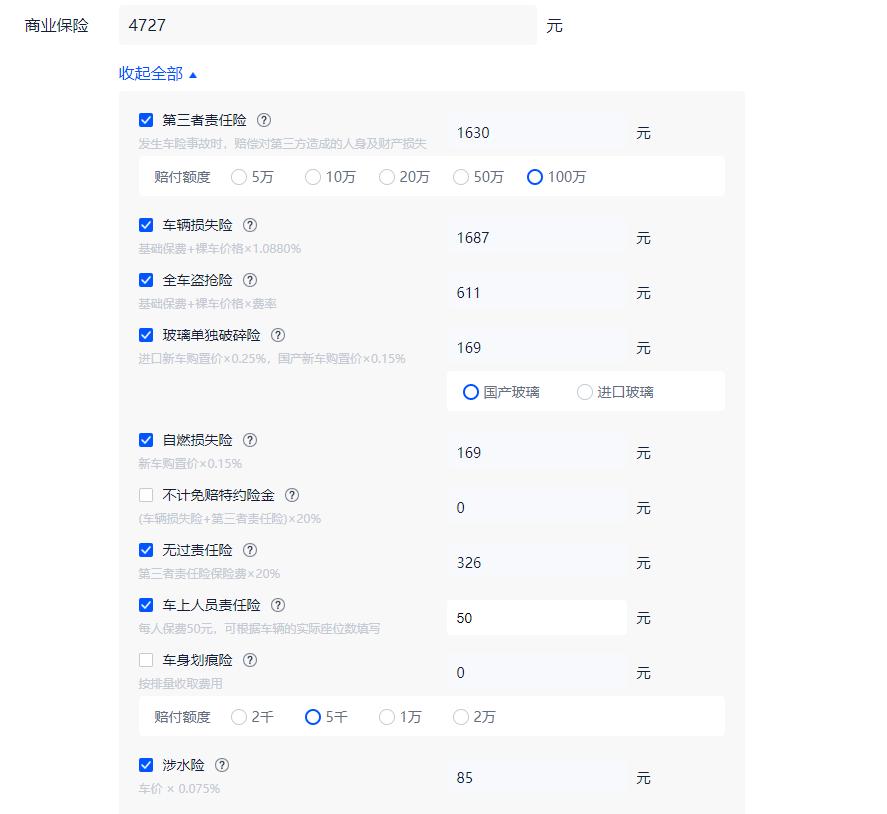
Task: Open the 第三者责任险 help icon
Action: [x=264, y=120]
